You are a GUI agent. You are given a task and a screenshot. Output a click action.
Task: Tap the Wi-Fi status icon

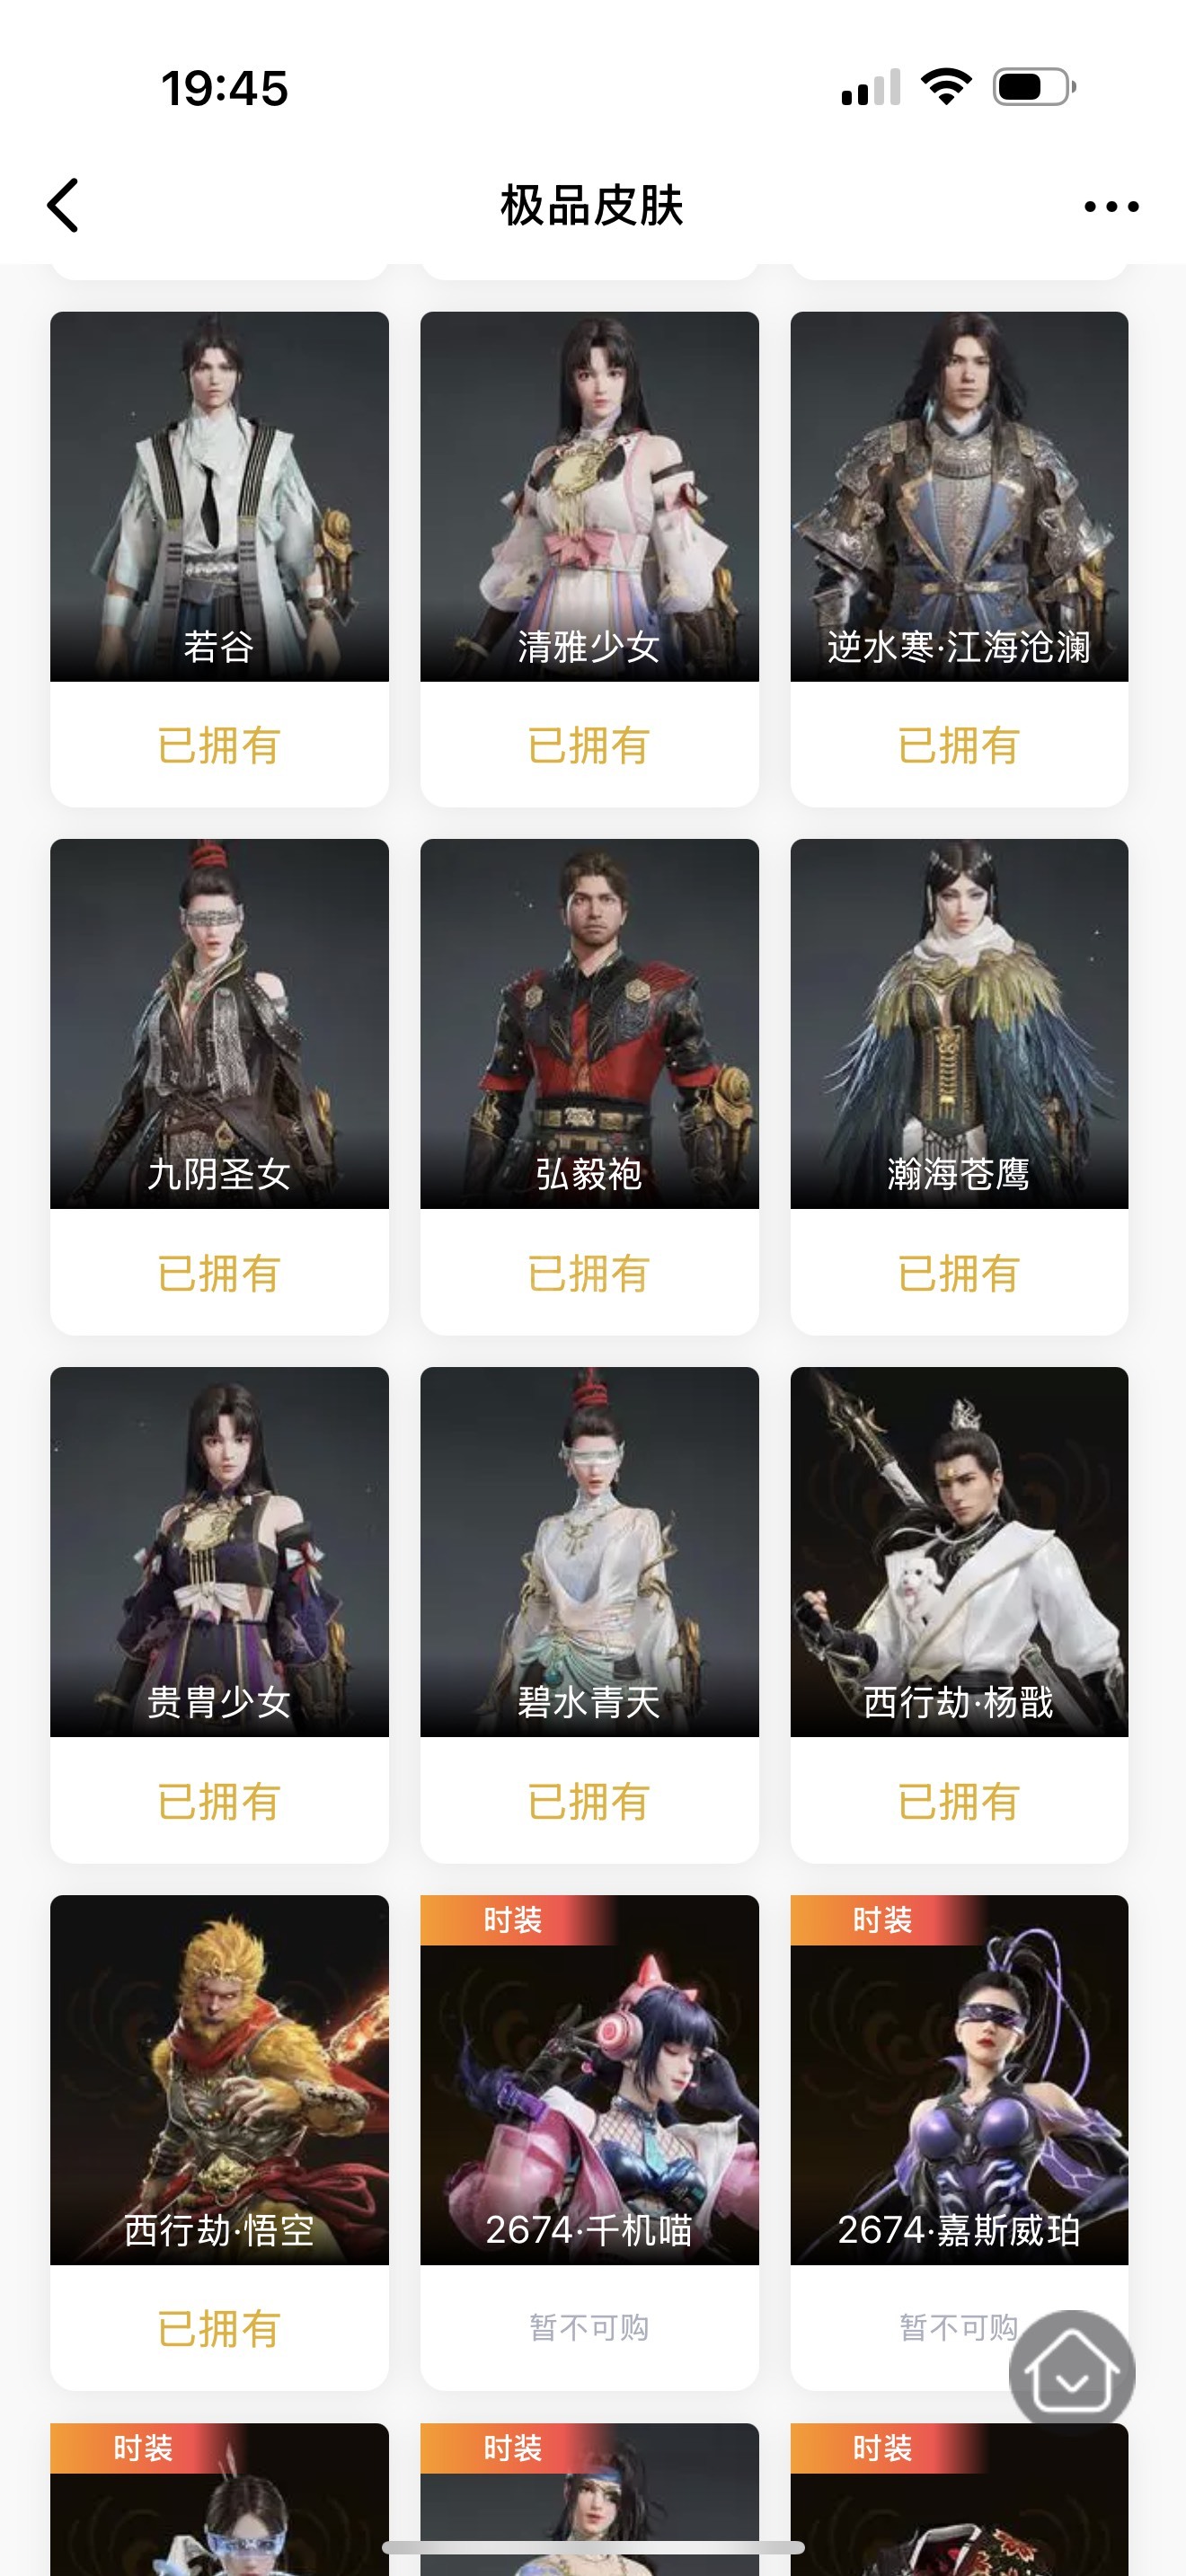pos(946,87)
